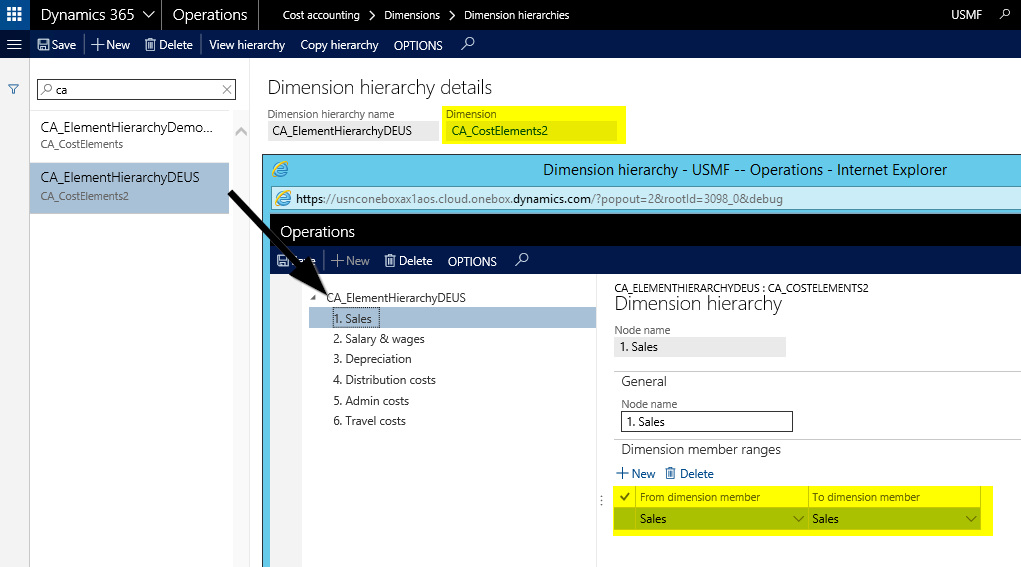This screenshot has height=567, width=1021.
Task: Select the Depreciation tree node
Action: click(x=372, y=359)
